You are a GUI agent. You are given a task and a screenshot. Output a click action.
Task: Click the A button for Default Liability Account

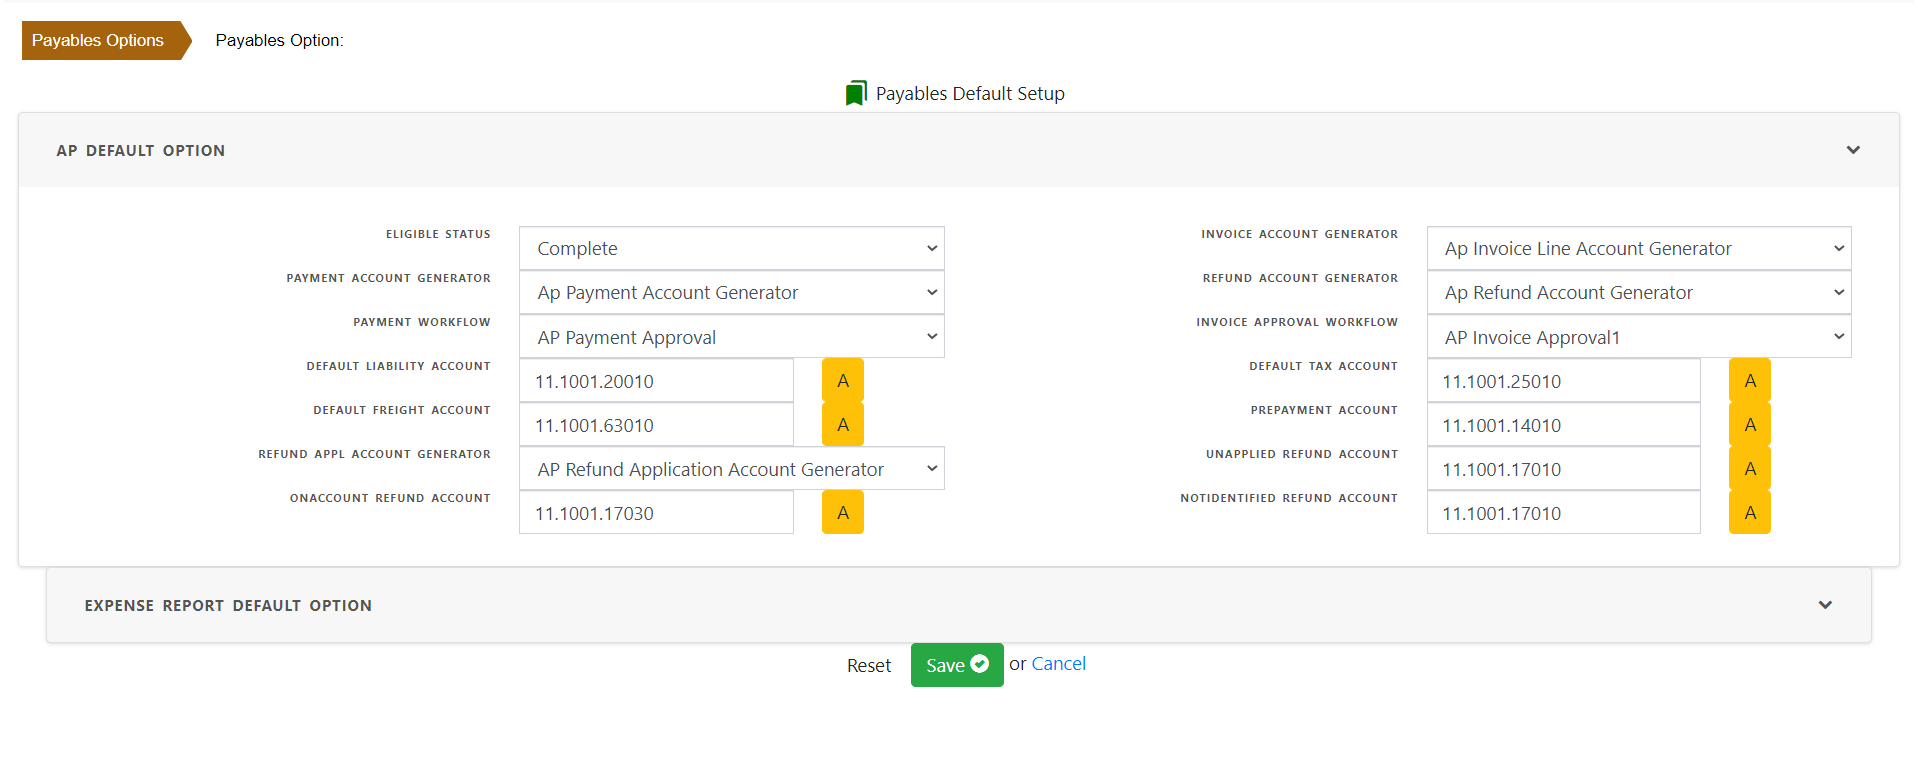(843, 381)
